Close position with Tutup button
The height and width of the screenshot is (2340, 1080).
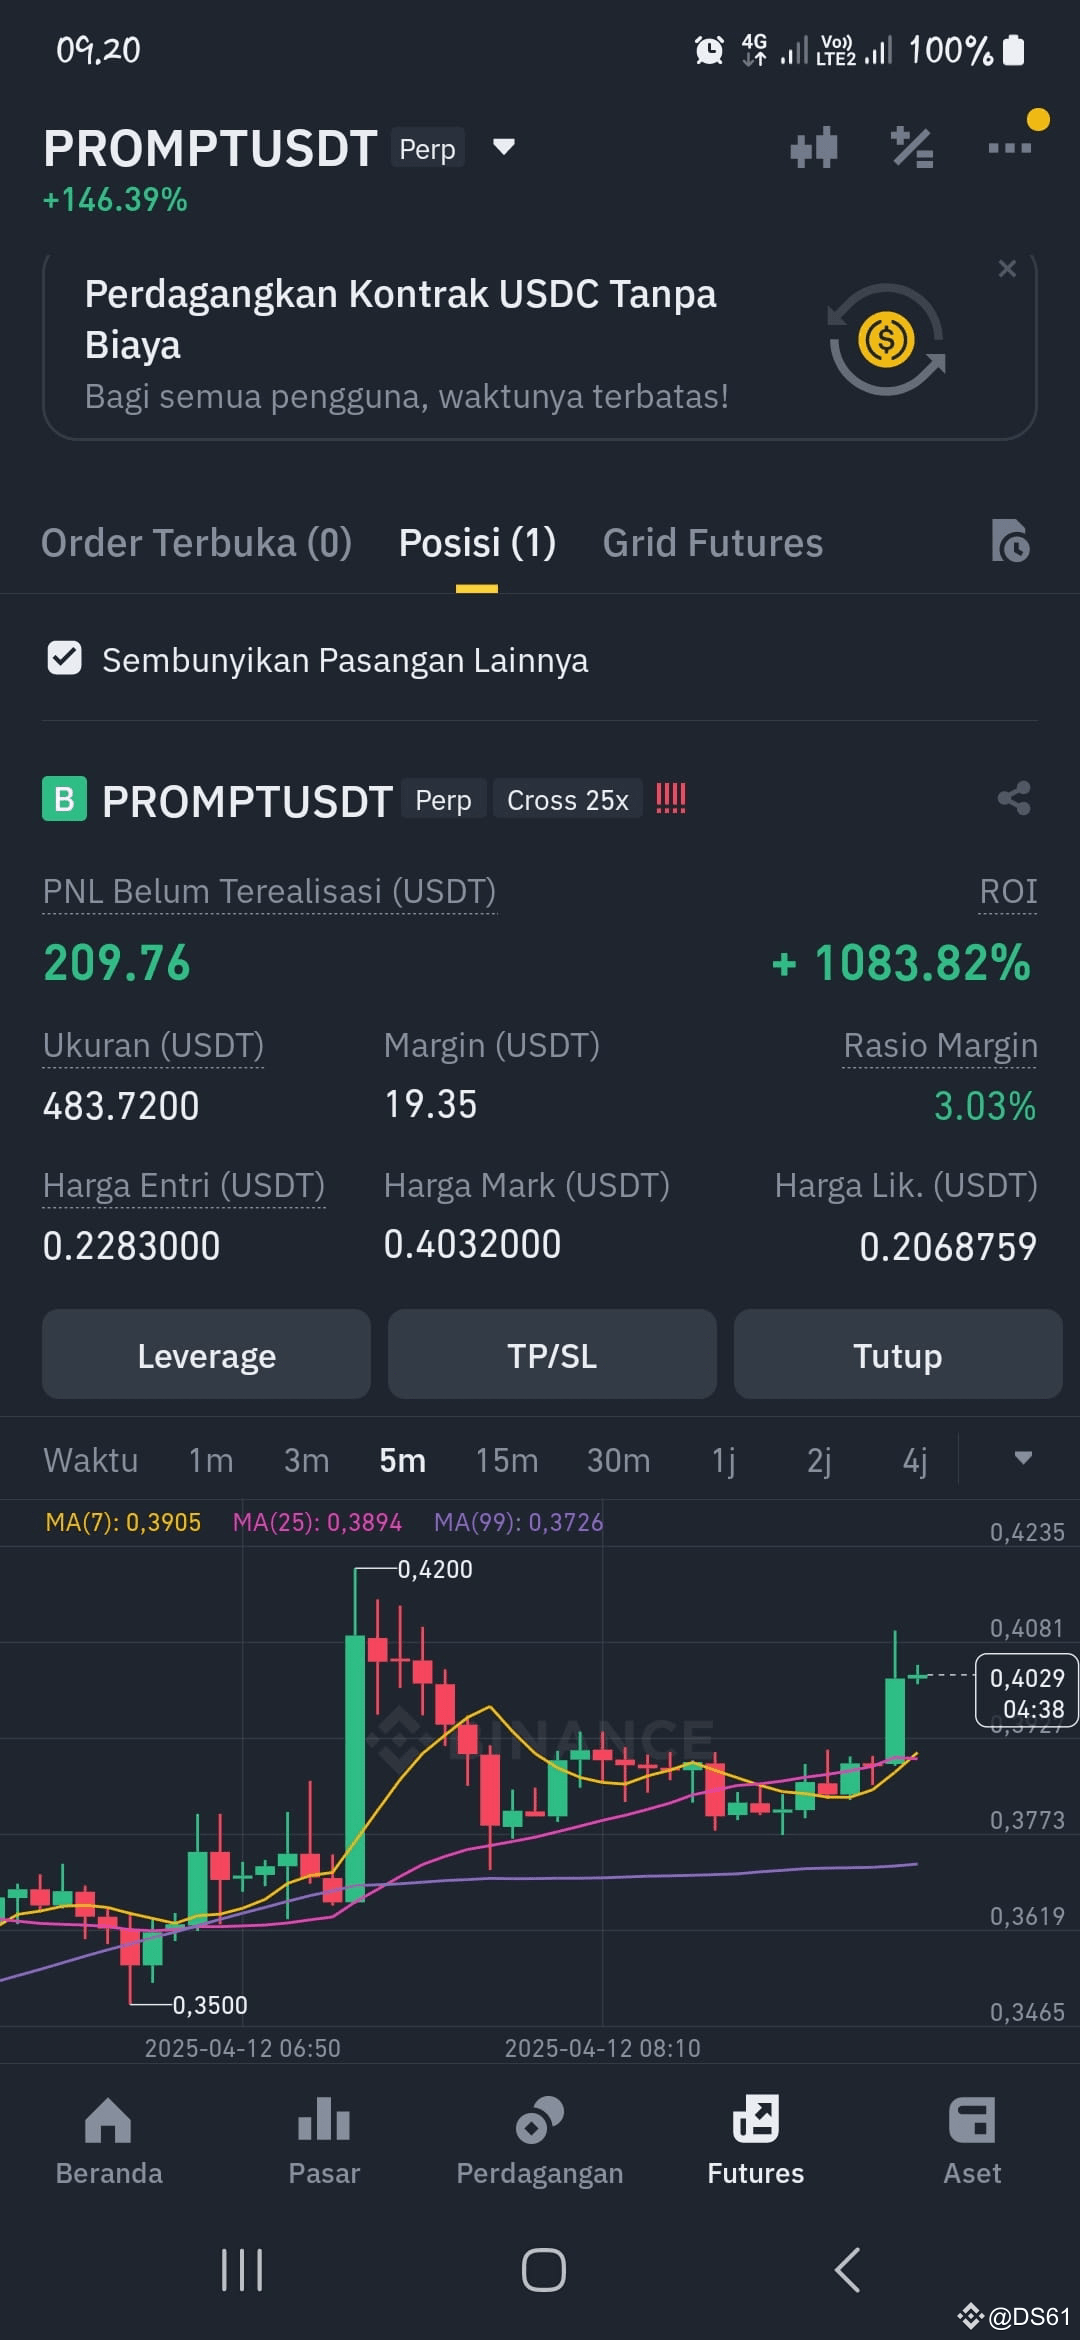click(898, 1355)
